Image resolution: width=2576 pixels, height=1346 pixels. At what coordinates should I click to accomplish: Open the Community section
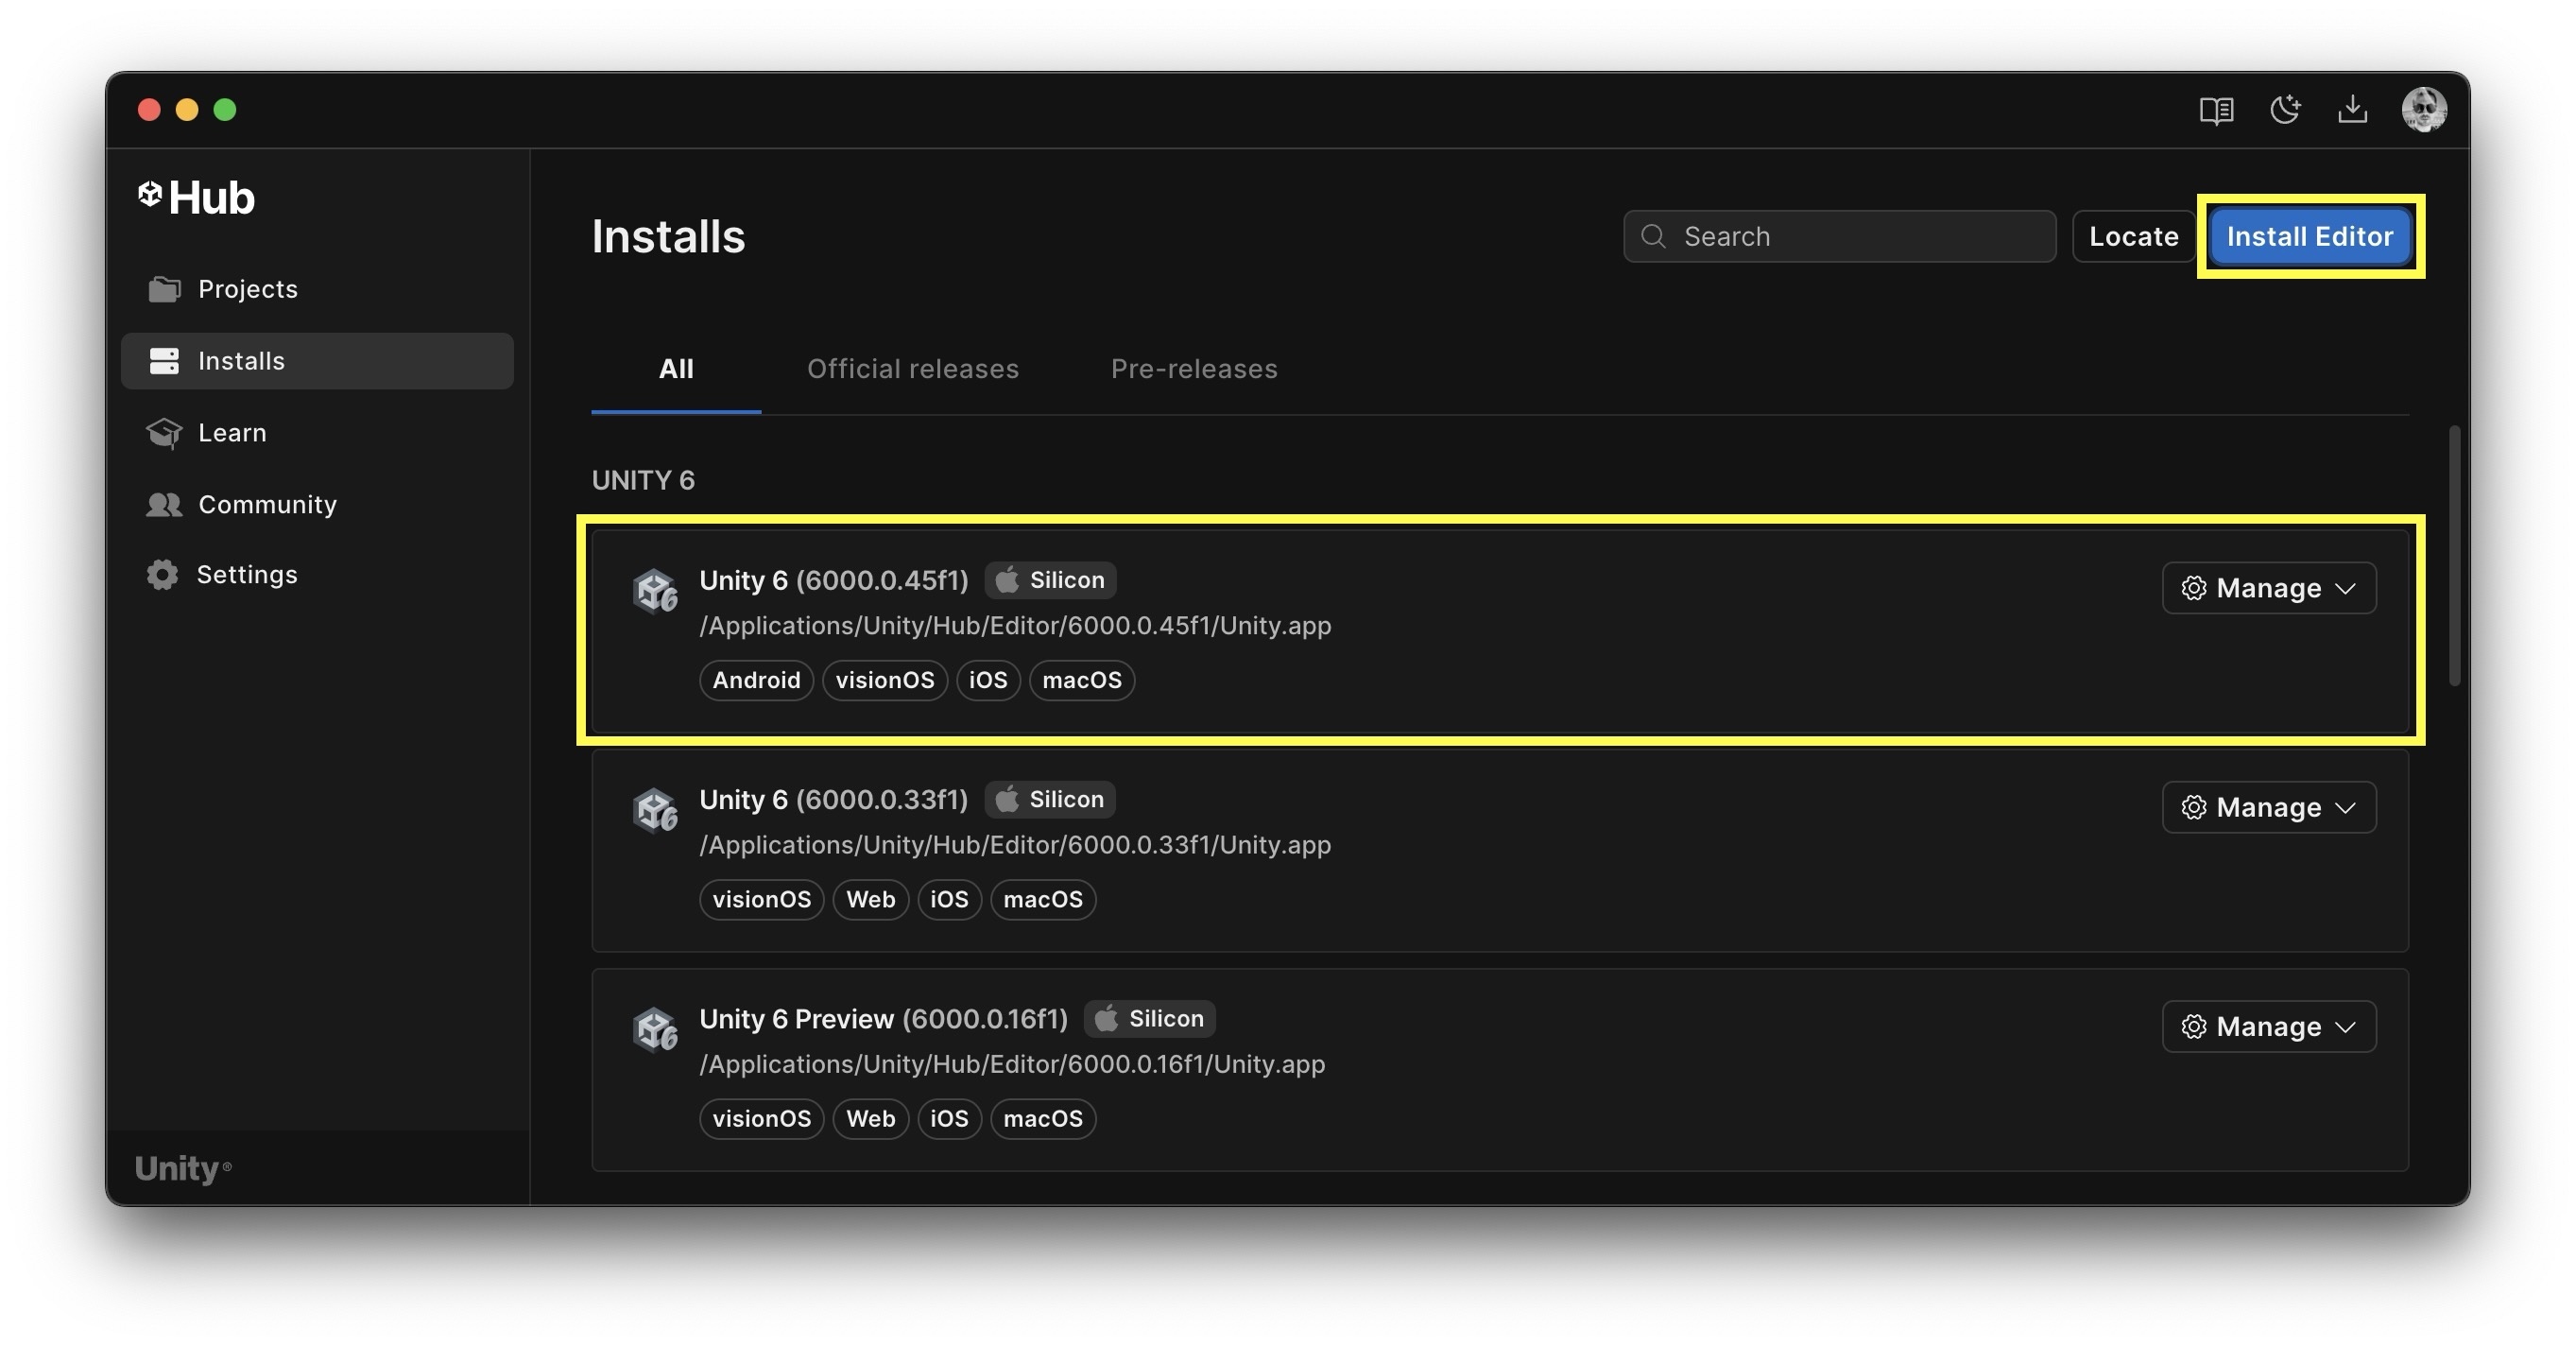[266, 504]
